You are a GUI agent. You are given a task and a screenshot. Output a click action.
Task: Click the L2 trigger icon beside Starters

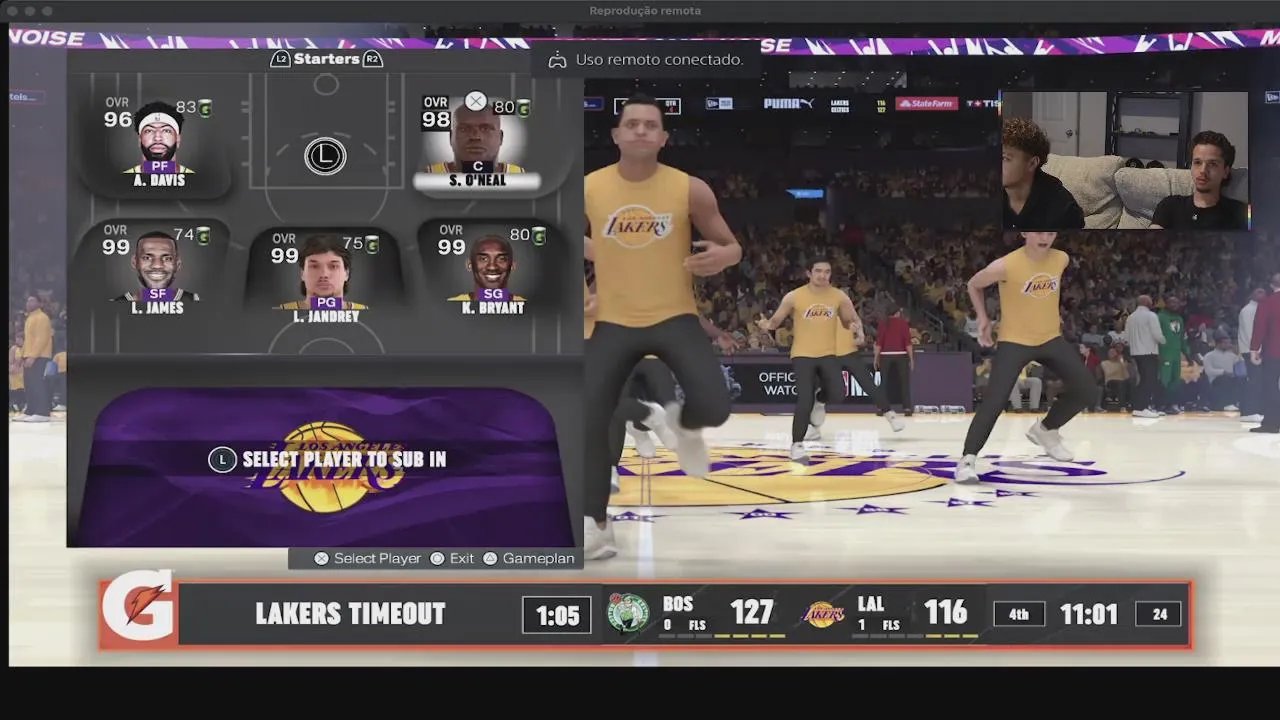pyautogui.click(x=281, y=59)
